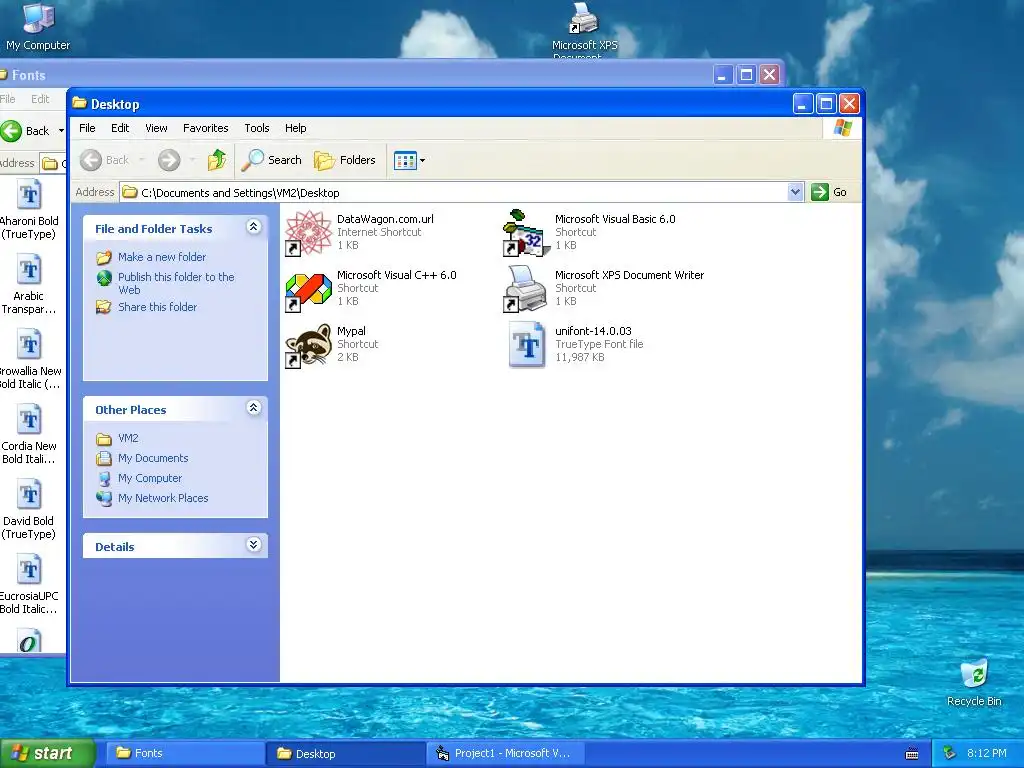Select Arabic Transparent font in Fonts window
The image size is (1024, 768).
pos(29,285)
